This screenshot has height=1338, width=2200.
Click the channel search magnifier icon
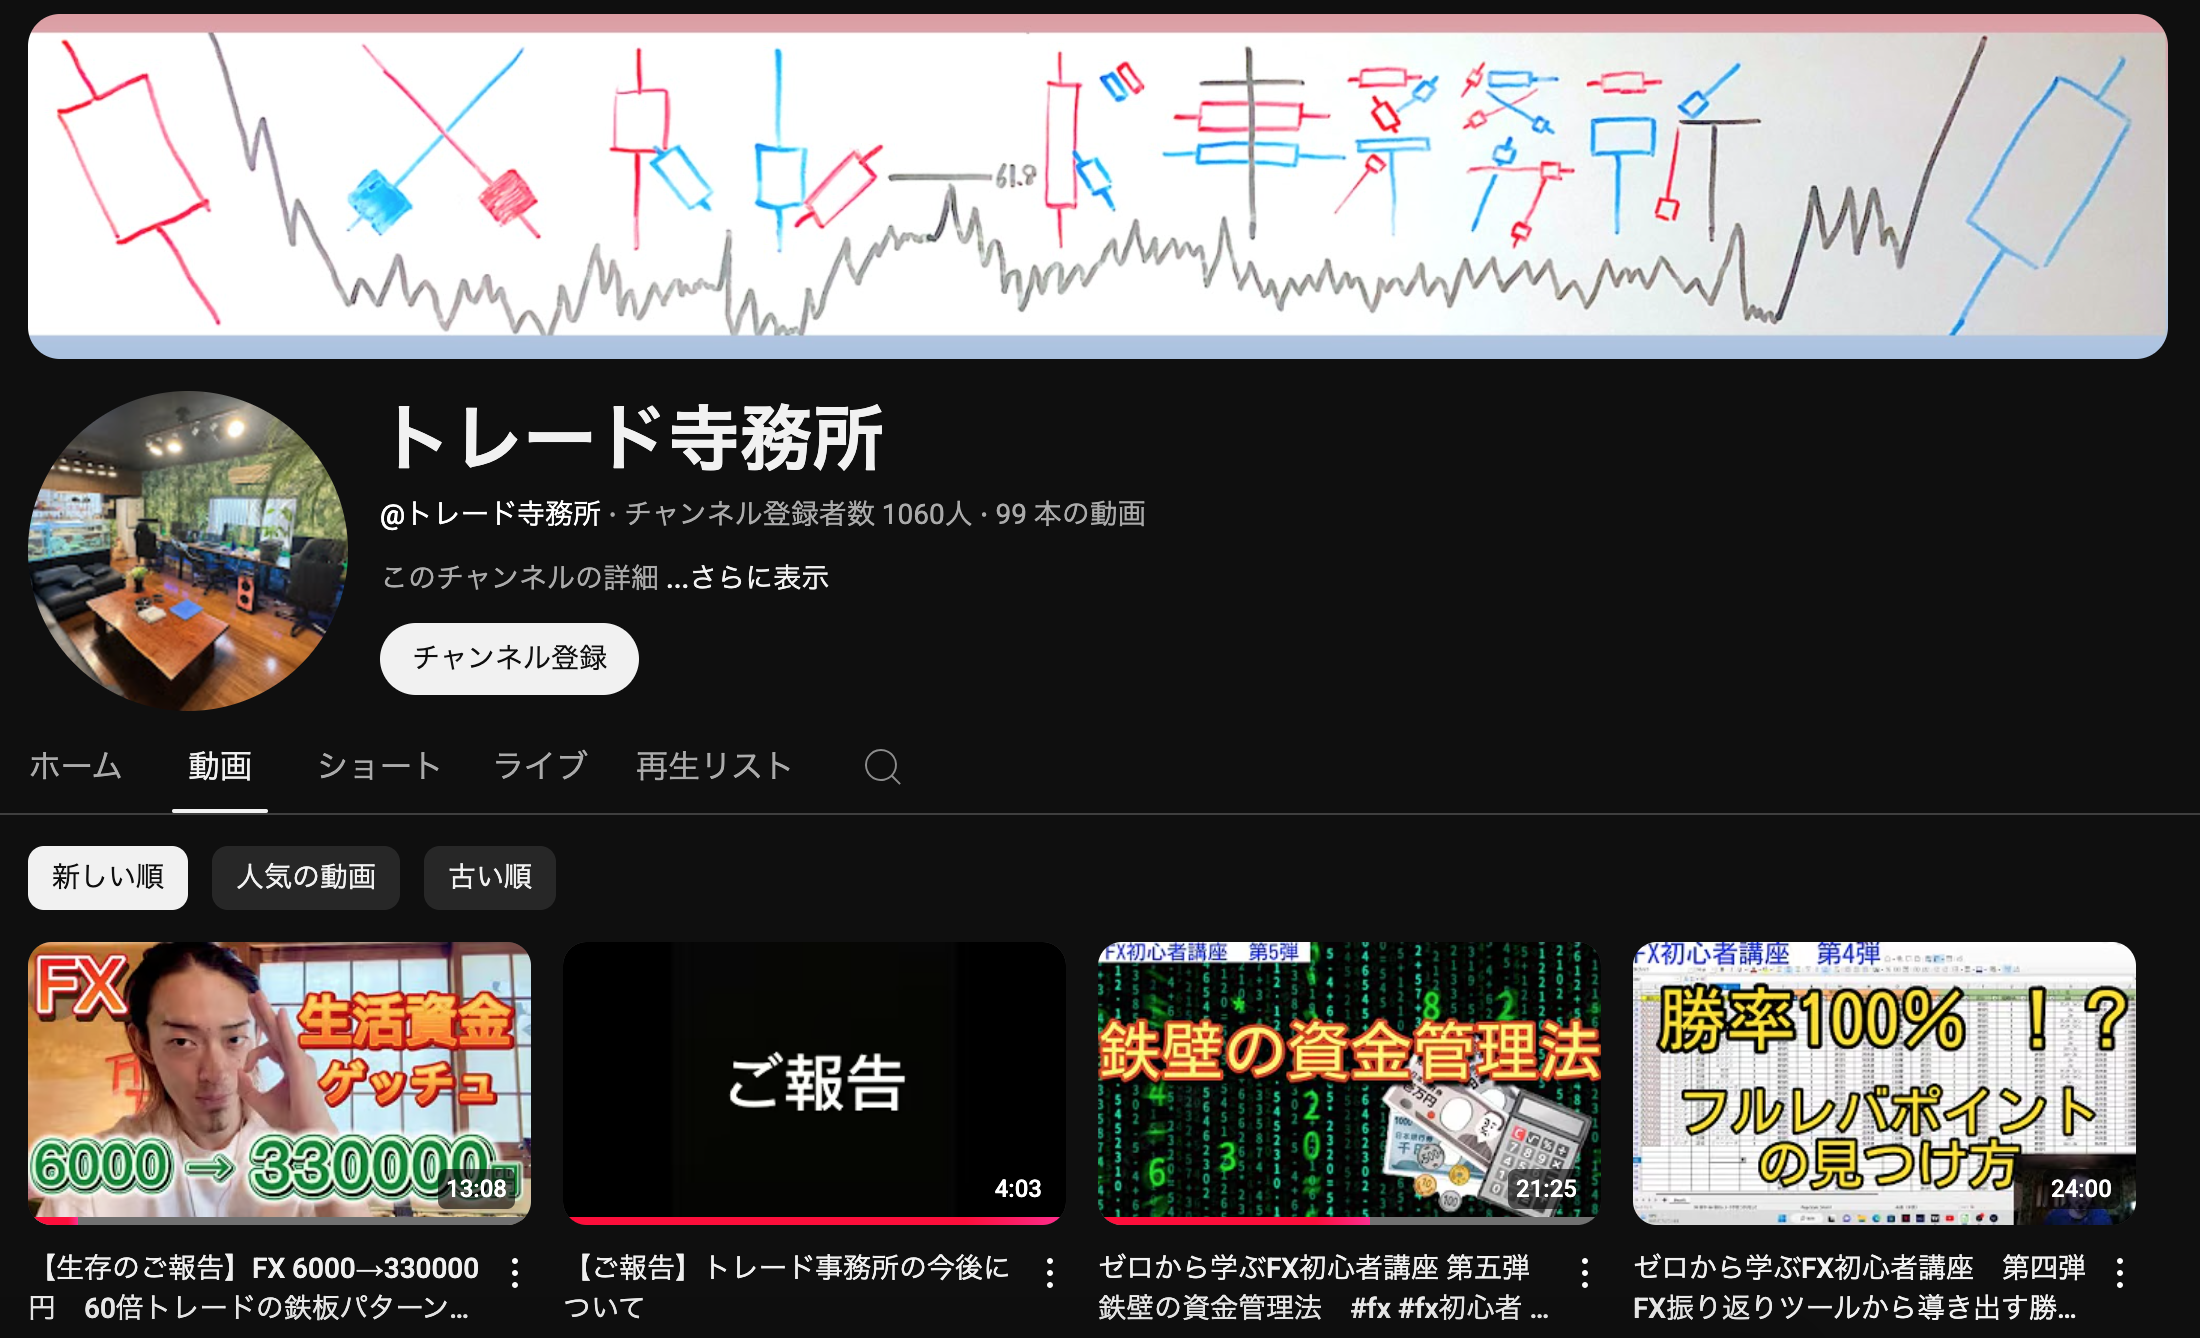tap(882, 767)
